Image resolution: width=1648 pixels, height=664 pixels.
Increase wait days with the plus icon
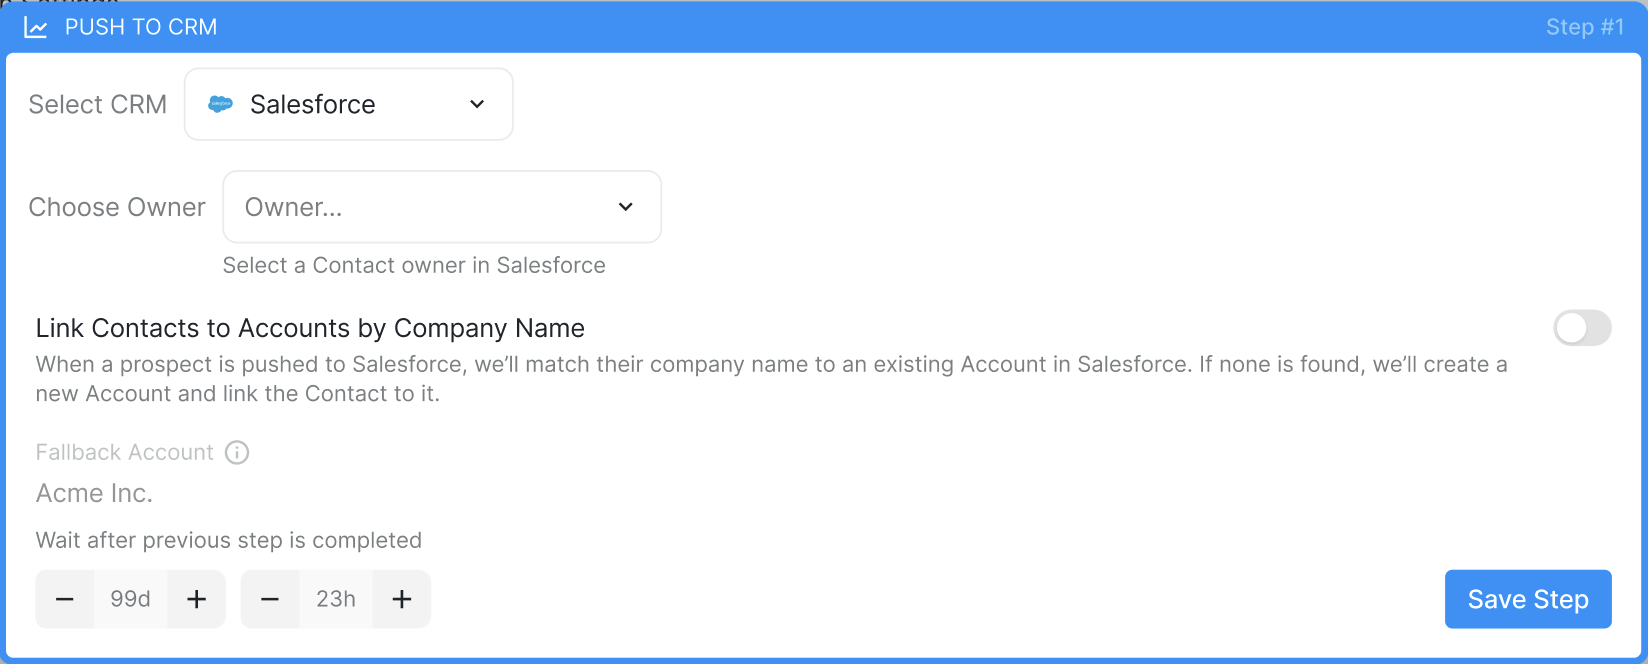click(x=197, y=599)
